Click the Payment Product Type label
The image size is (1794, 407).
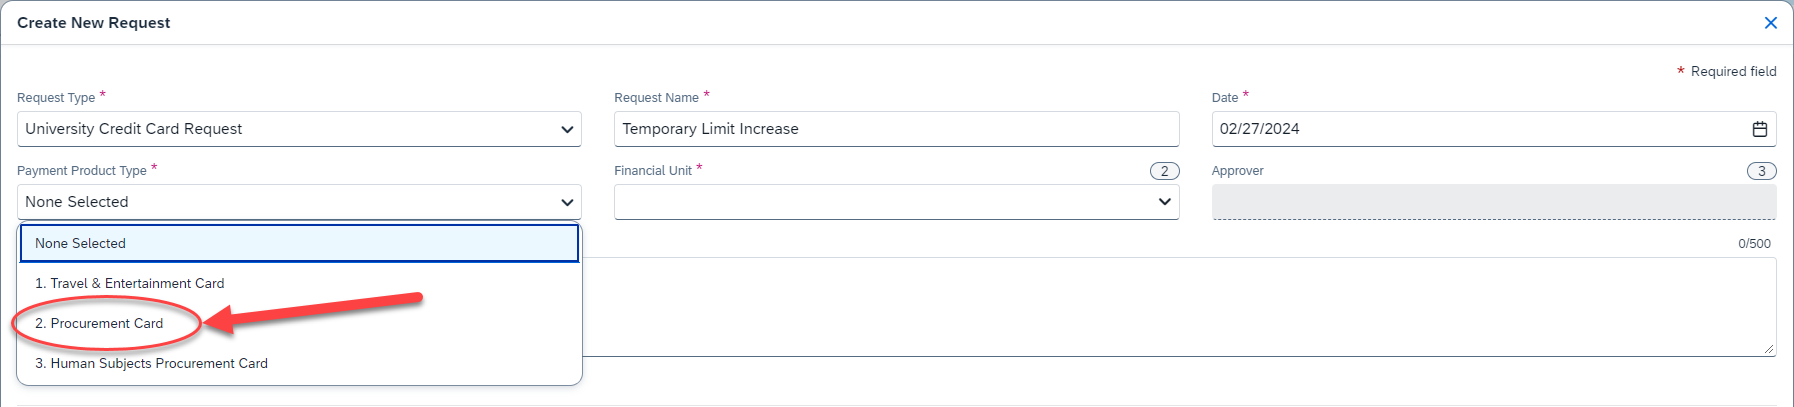(82, 171)
